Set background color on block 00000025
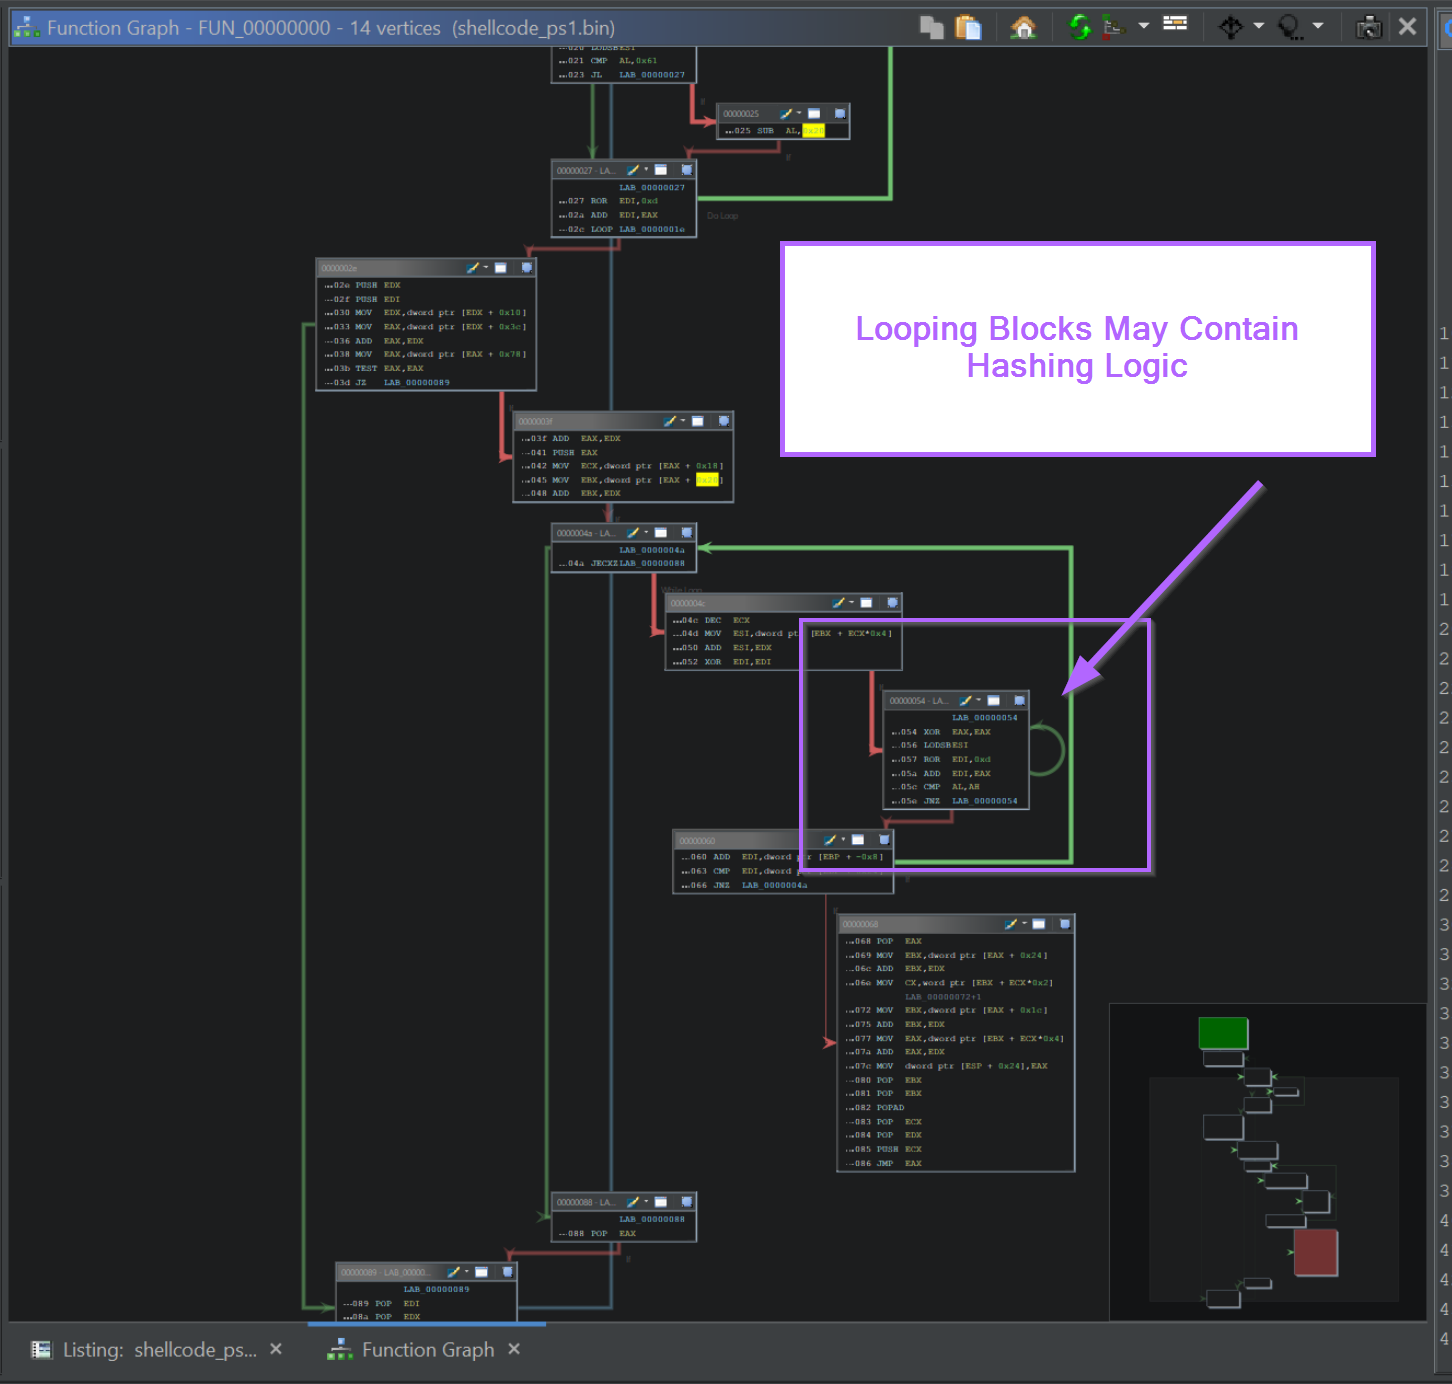 787,114
